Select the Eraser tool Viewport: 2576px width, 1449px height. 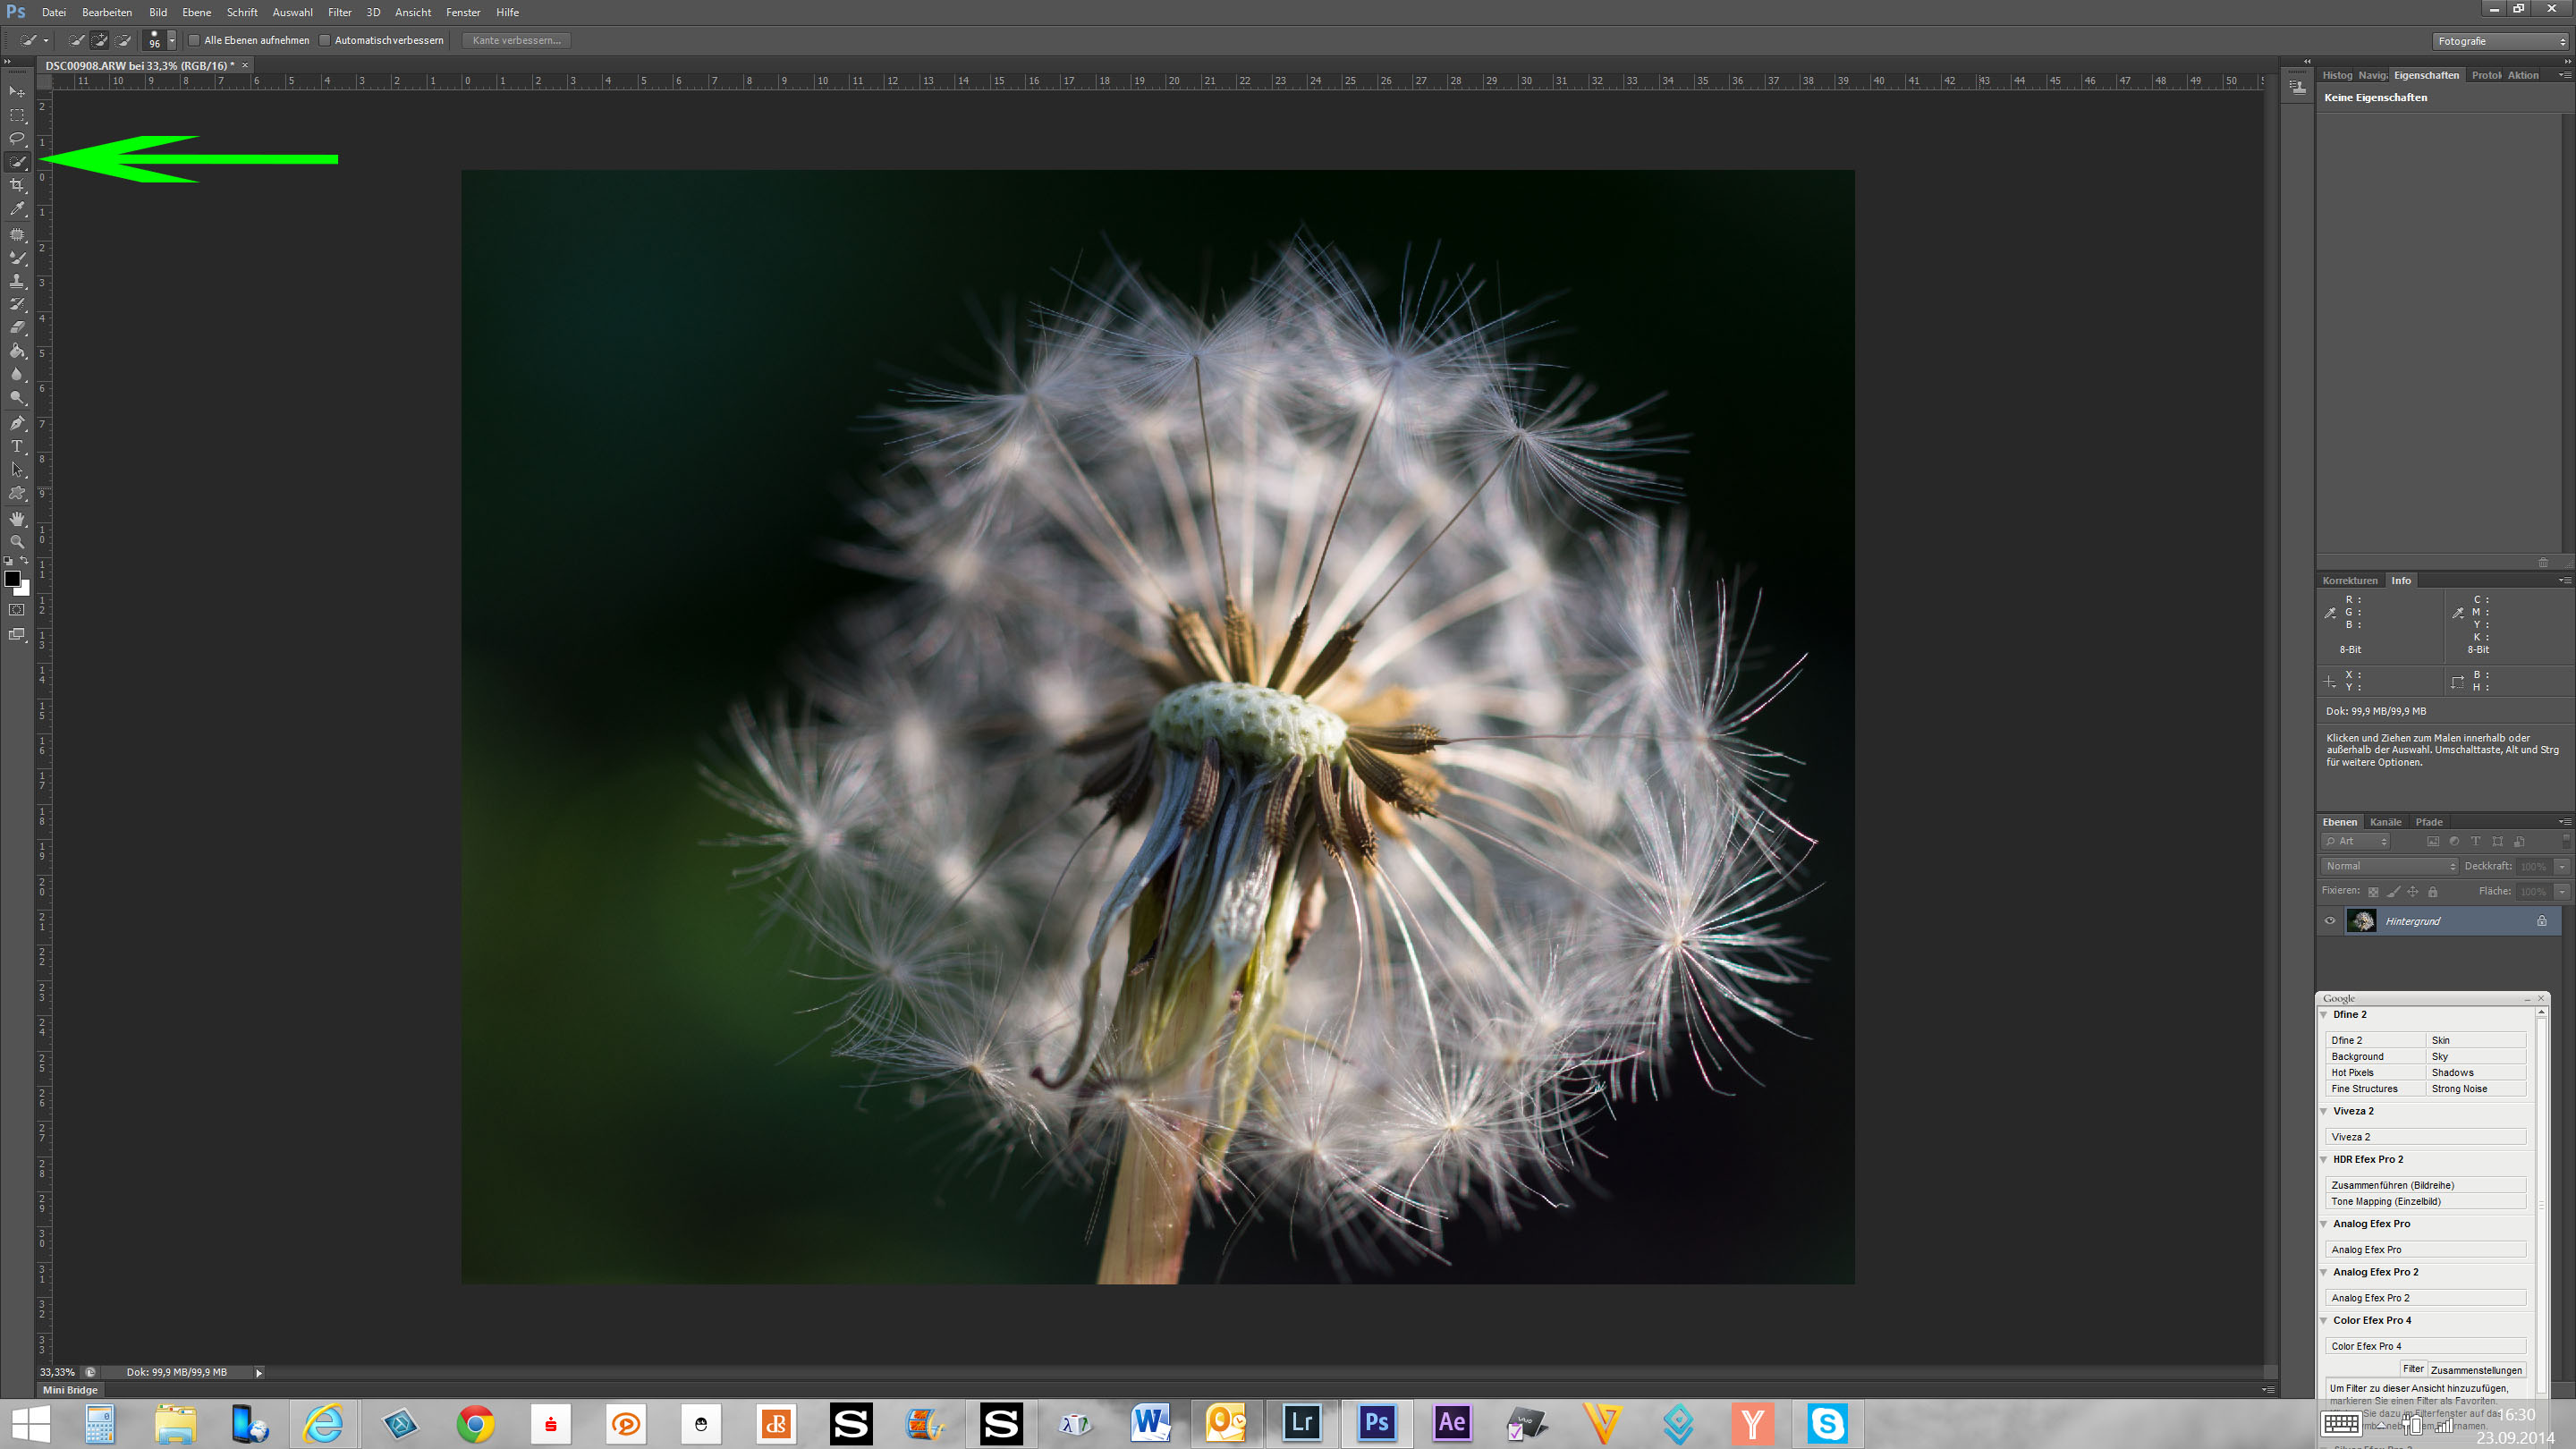pyautogui.click(x=17, y=327)
